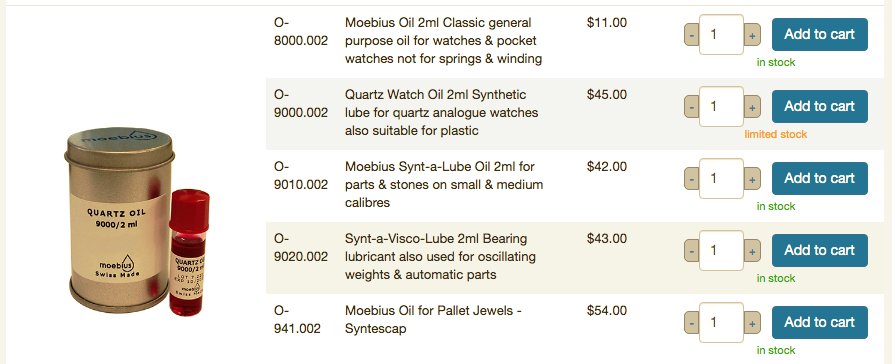This screenshot has height=364, width=895.
Task: Click plus button for Quartz Watch Oil
Action: tap(752, 107)
